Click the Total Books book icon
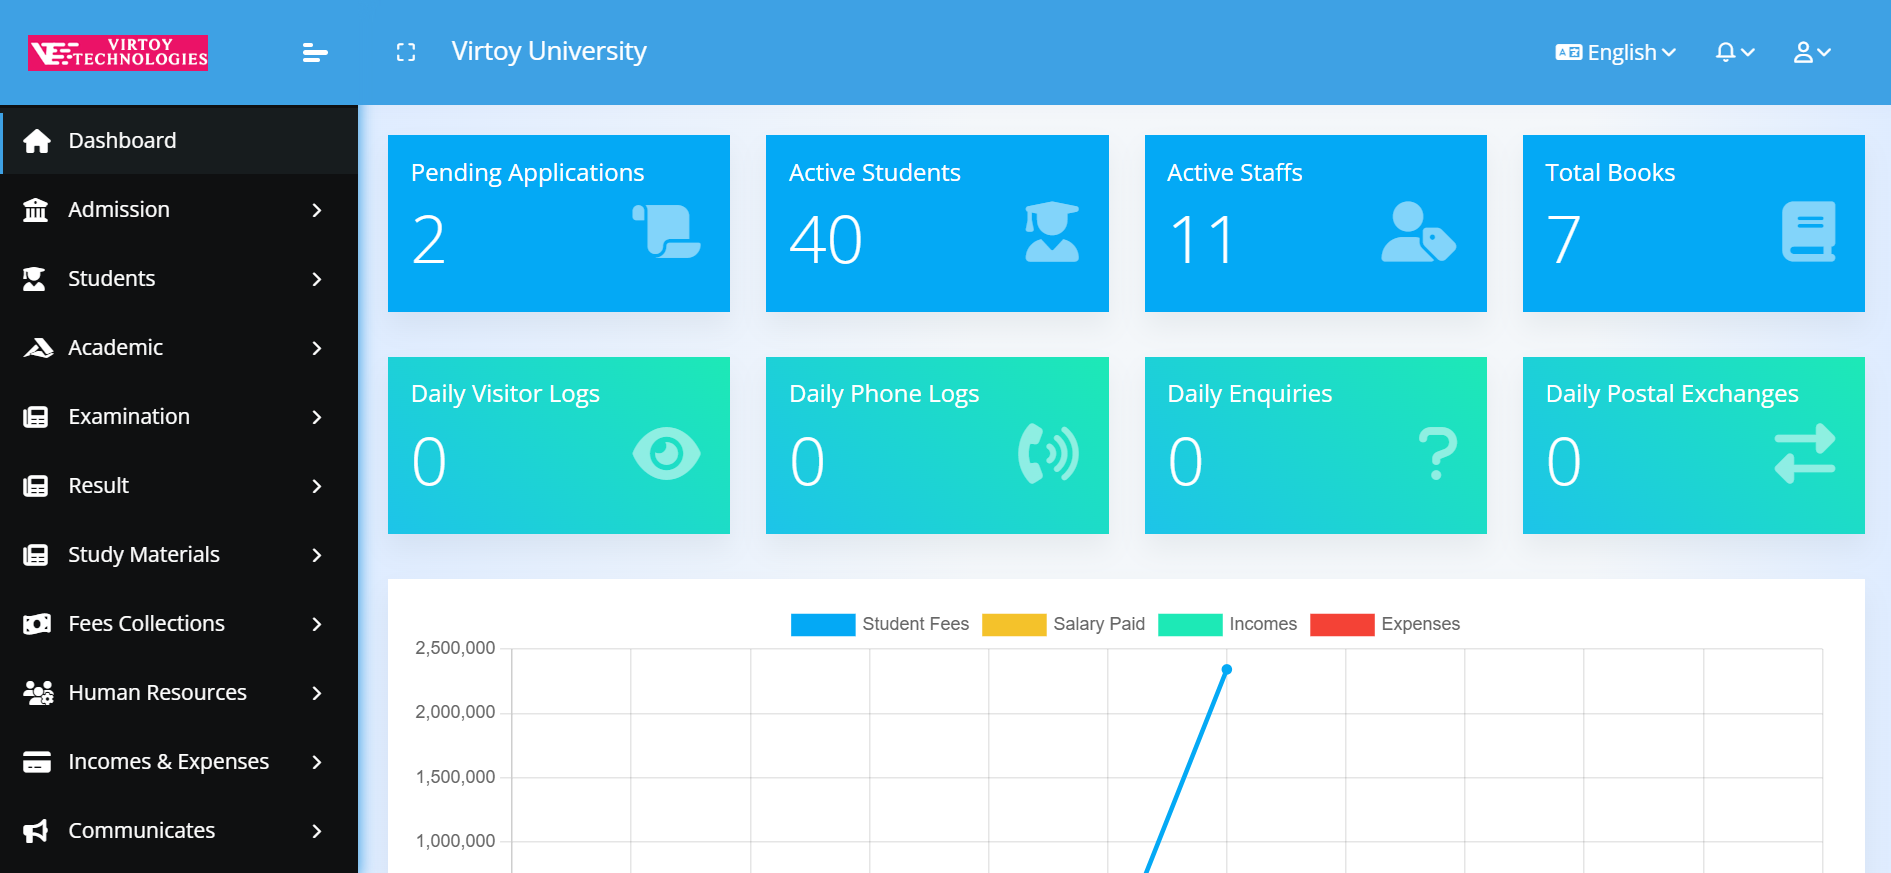Image resolution: width=1891 pixels, height=873 pixels. pyautogui.click(x=1809, y=232)
